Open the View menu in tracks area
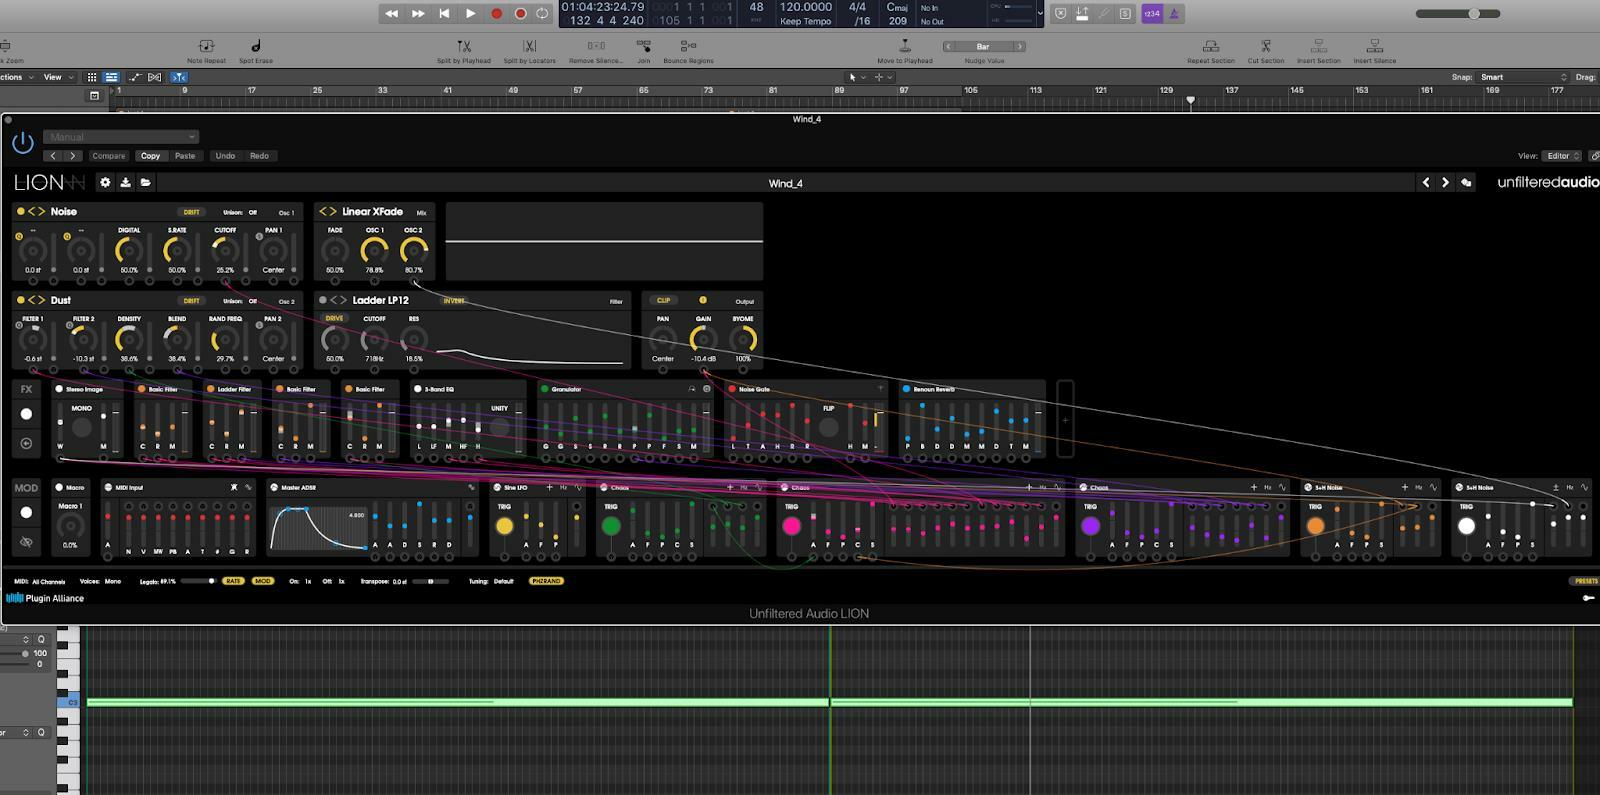This screenshot has width=1600, height=795. [56, 77]
